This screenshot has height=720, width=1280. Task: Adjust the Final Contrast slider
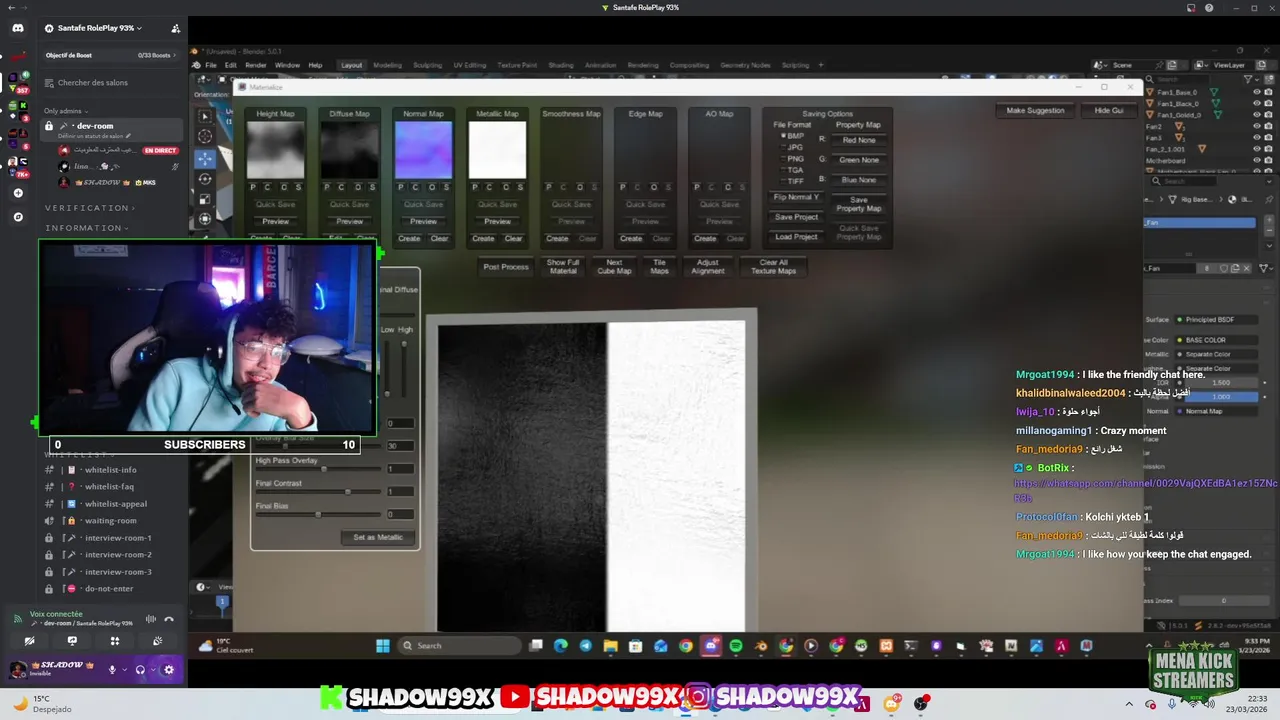[318, 492]
